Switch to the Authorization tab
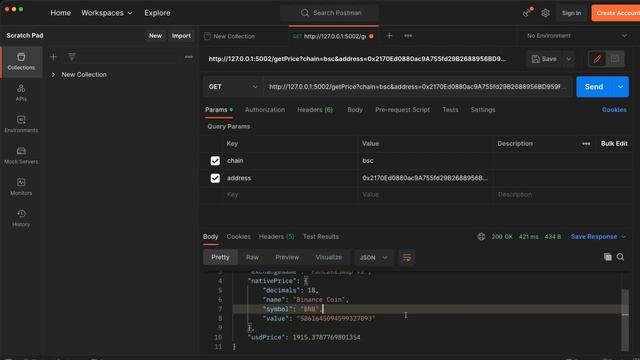The height and width of the screenshot is (360, 640). click(x=265, y=110)
